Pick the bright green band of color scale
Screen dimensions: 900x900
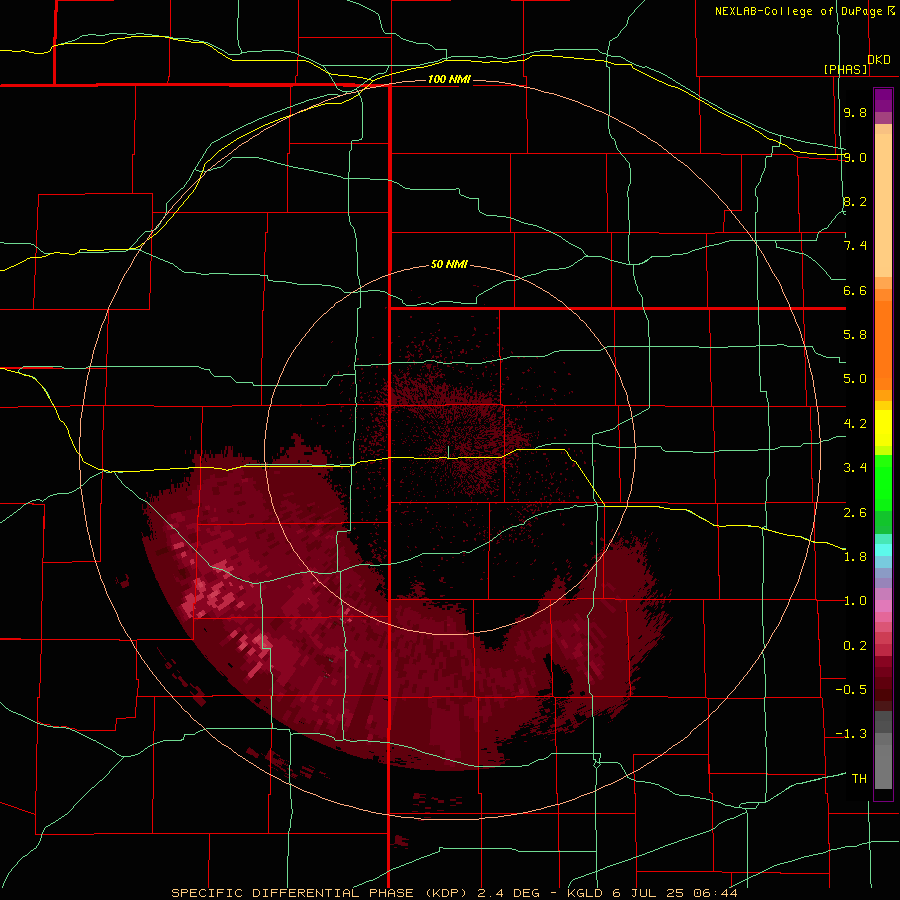click(x=883, y=483)
